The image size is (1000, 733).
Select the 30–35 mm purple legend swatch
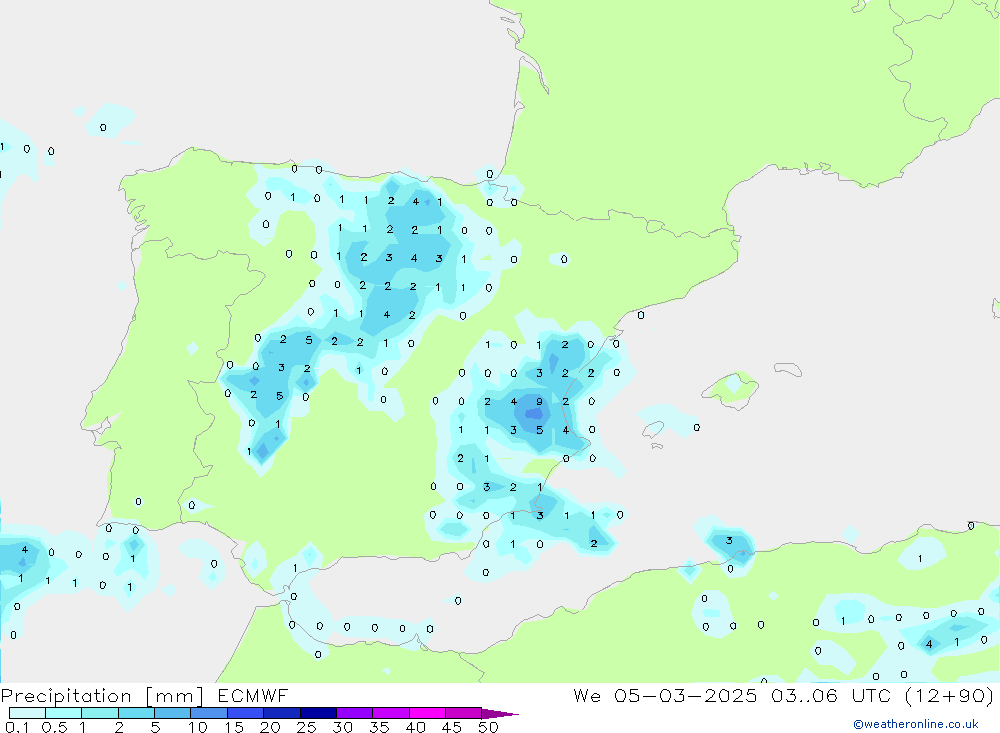355,713
